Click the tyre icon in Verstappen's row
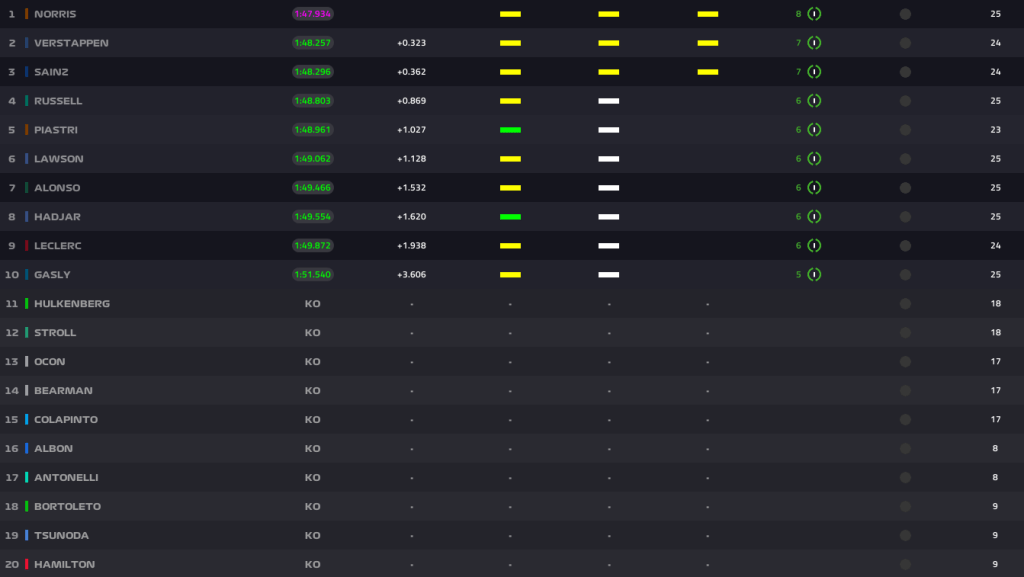 tap(814, 43)
